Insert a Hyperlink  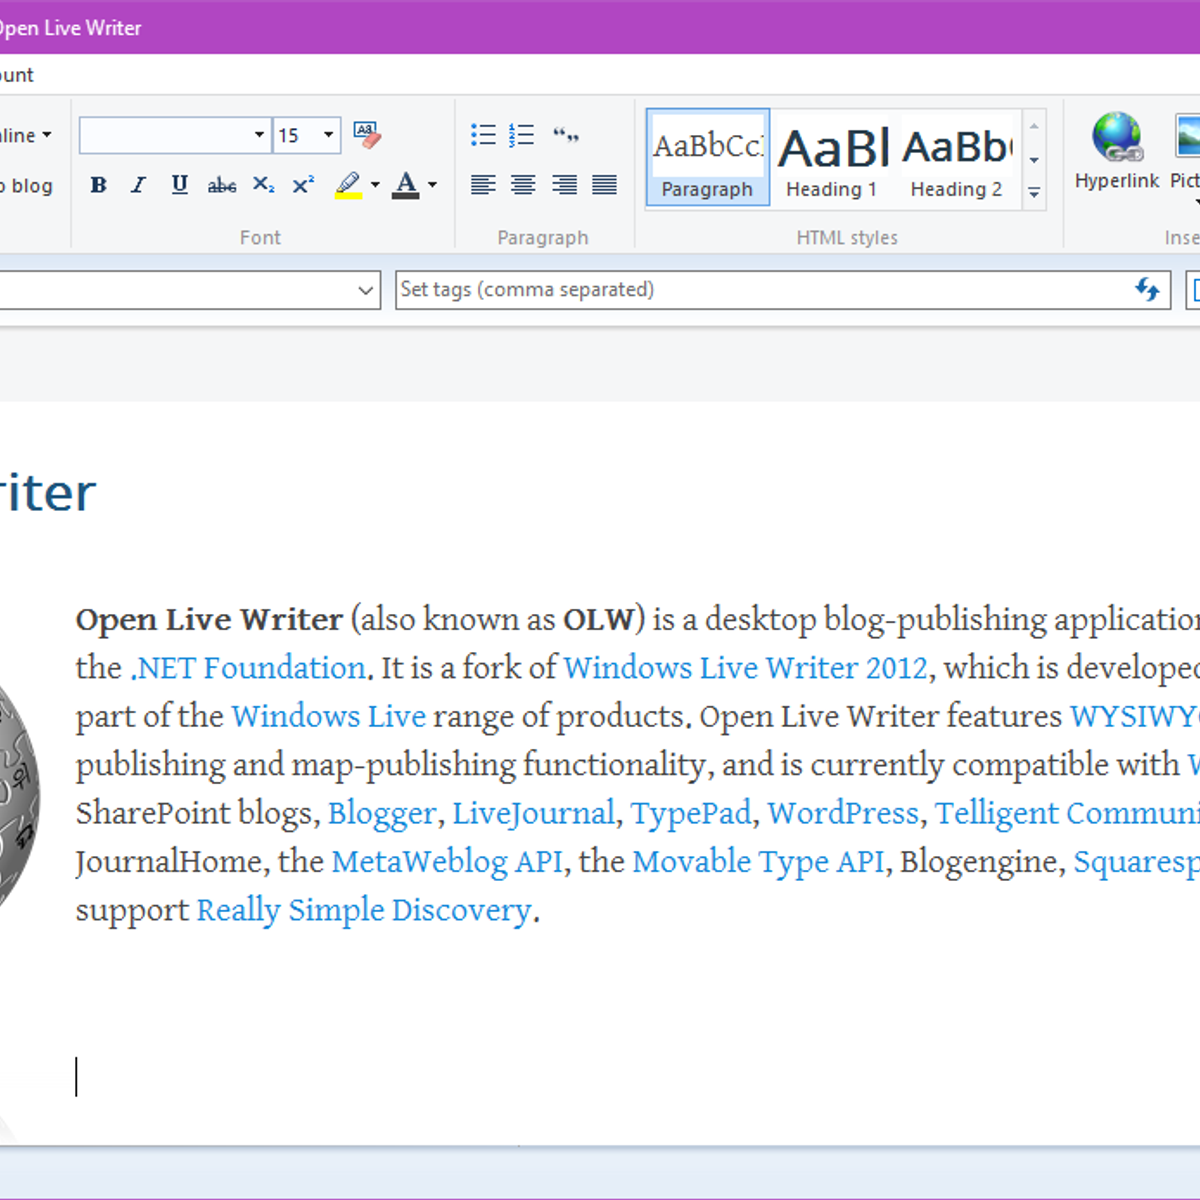1117,152
